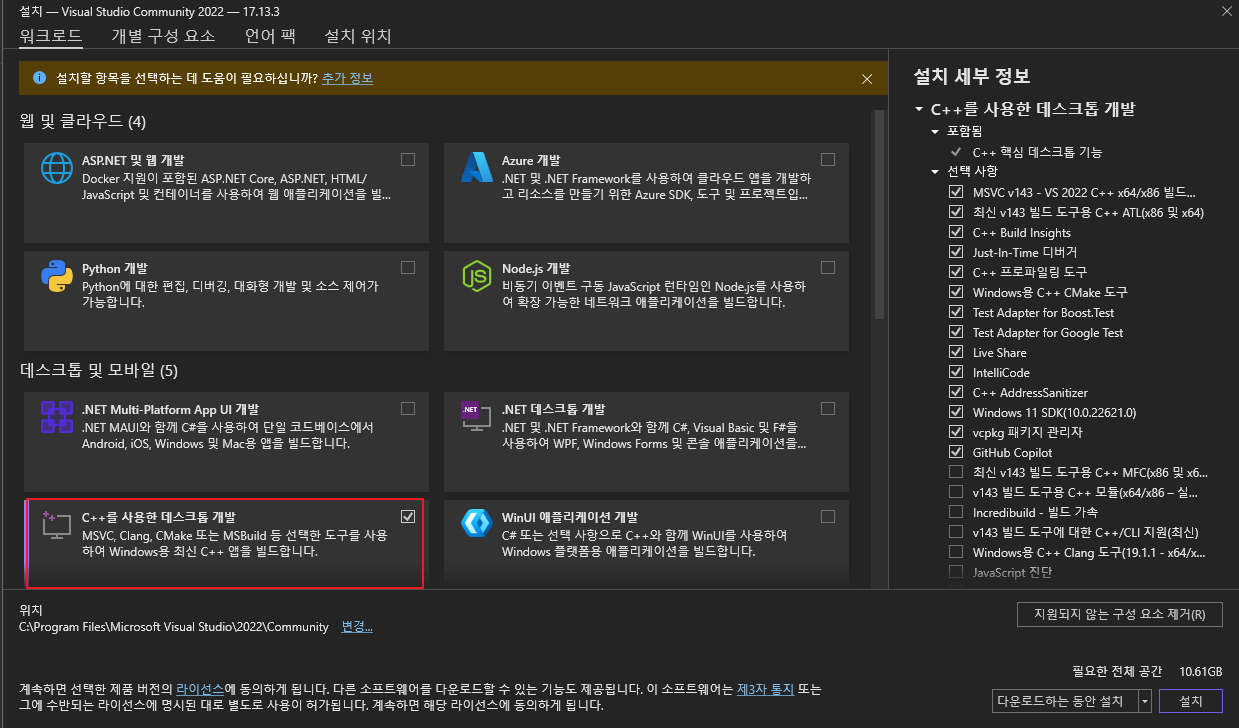Click the workloads list vertical scrollbar
1239x728 pixels.
click(880, 215)
